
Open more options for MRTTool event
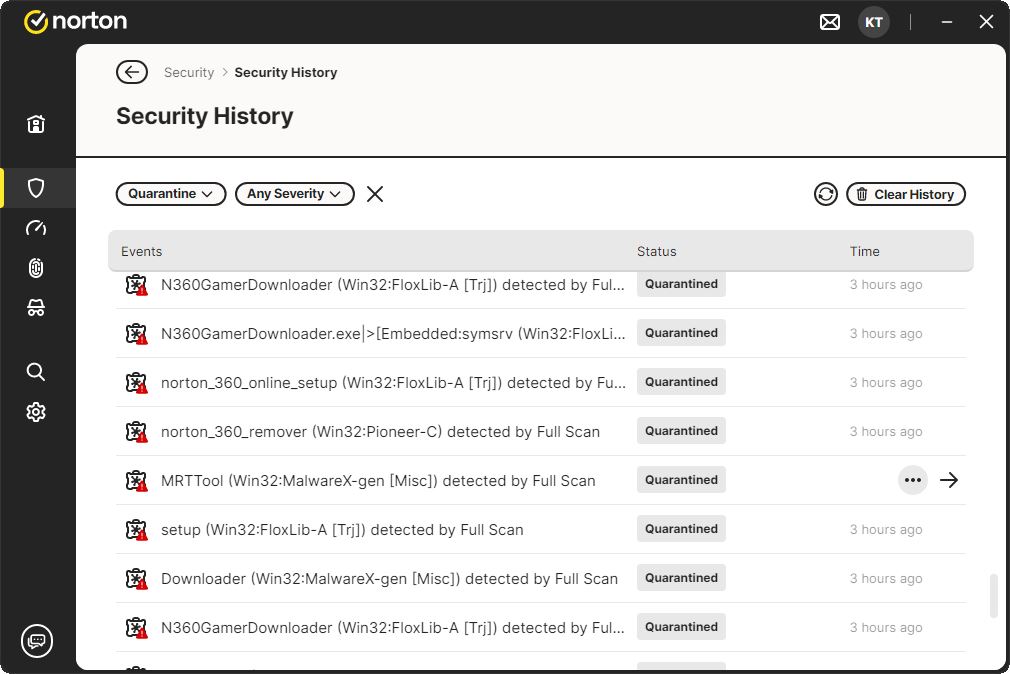click(x=912, y=480)
